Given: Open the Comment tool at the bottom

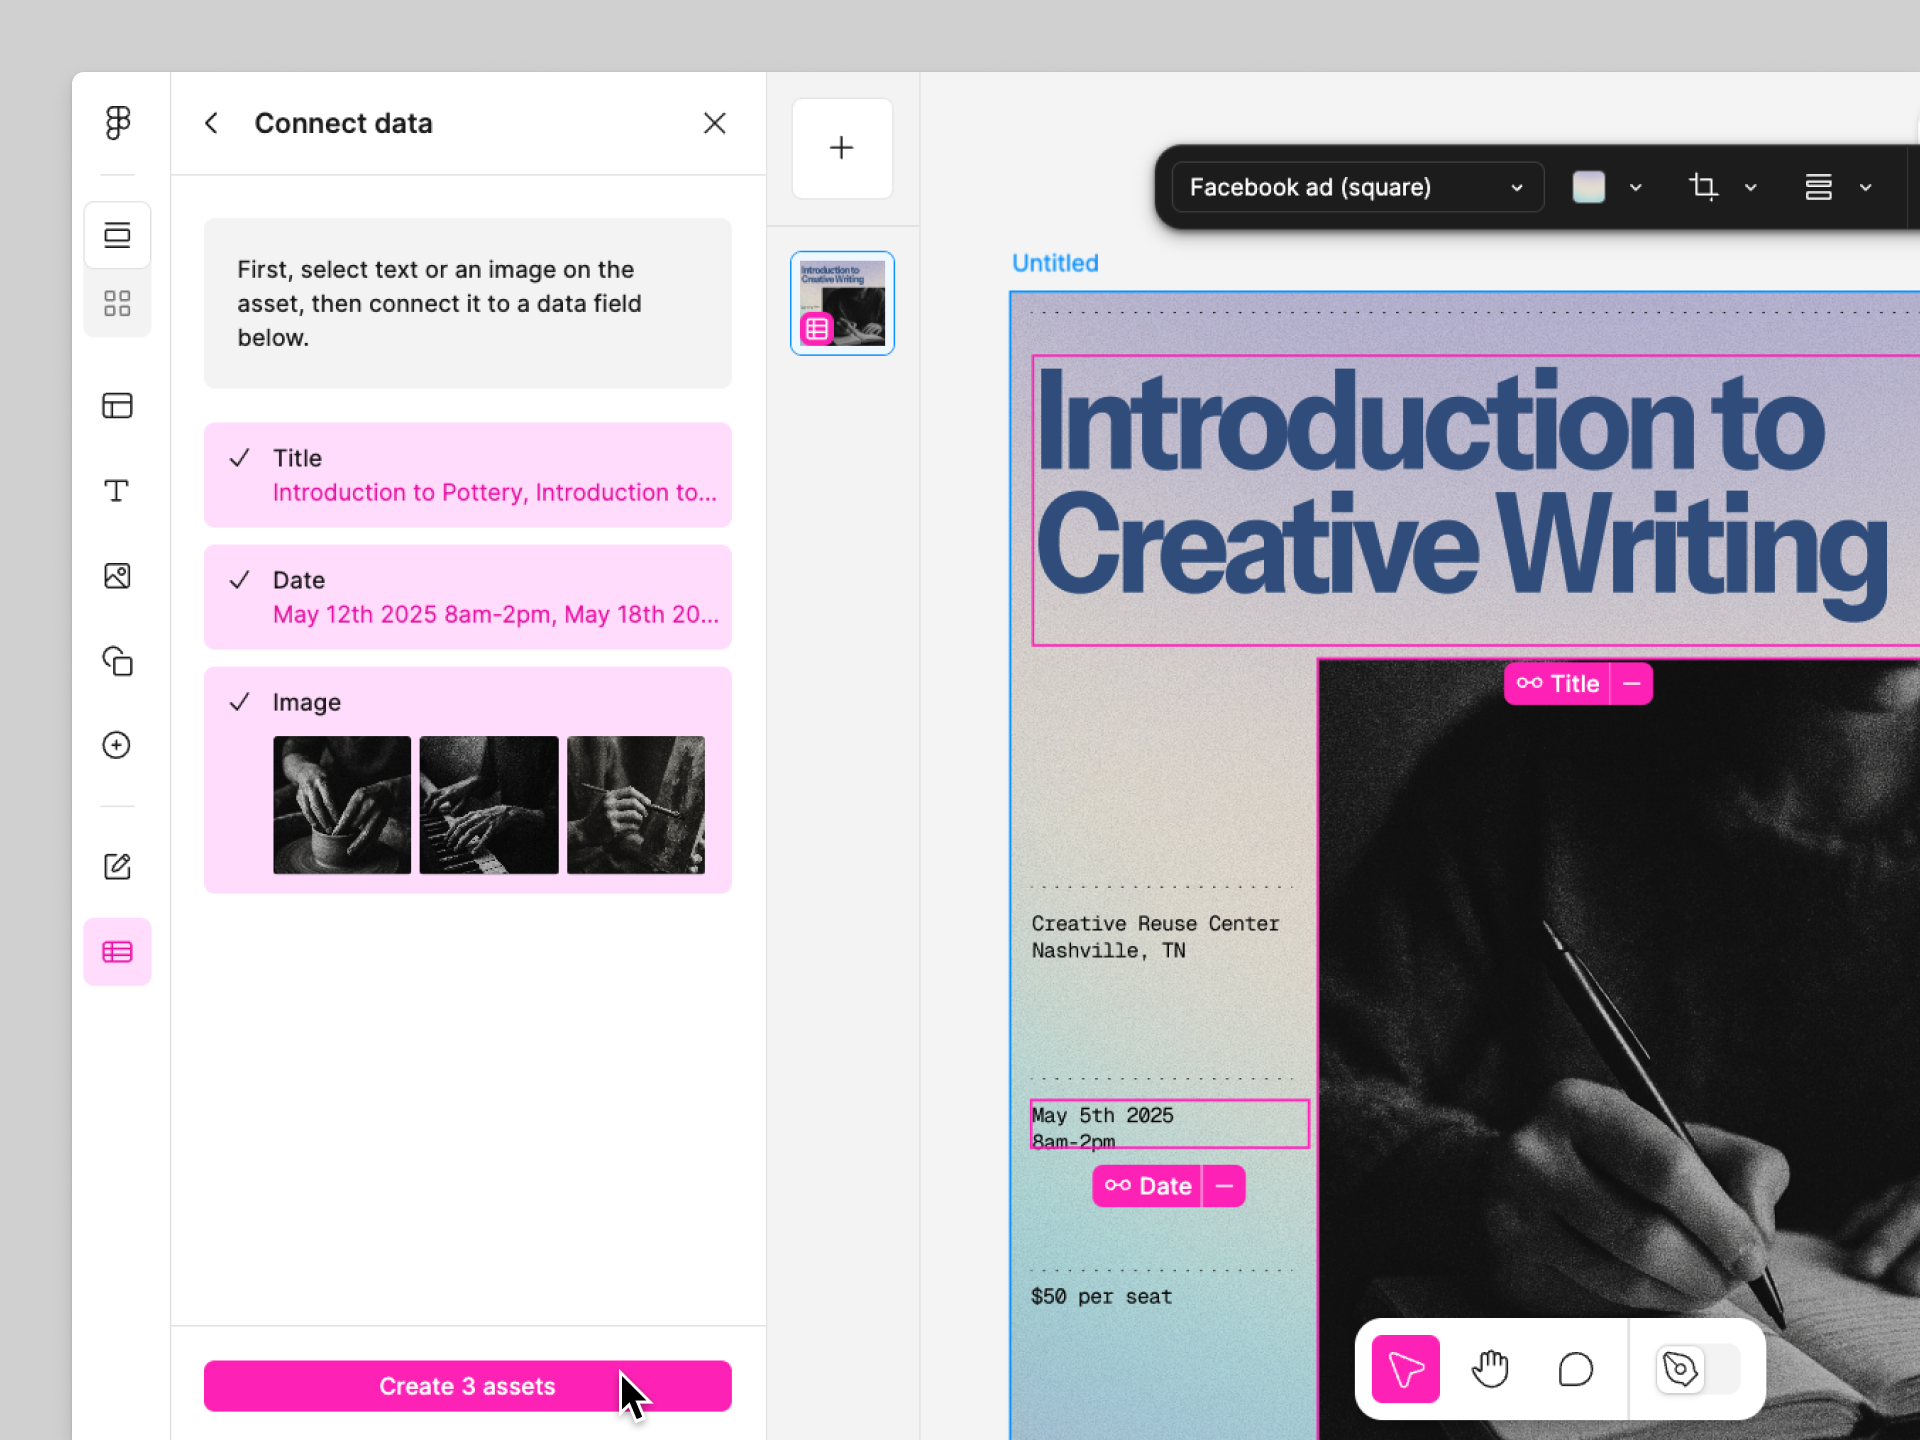Looking at the screenshot, I should coord(1574,1369).
